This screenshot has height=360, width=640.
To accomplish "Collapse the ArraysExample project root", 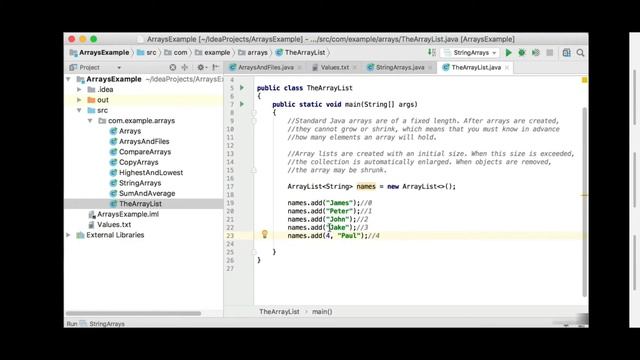I will coord(69,79).
